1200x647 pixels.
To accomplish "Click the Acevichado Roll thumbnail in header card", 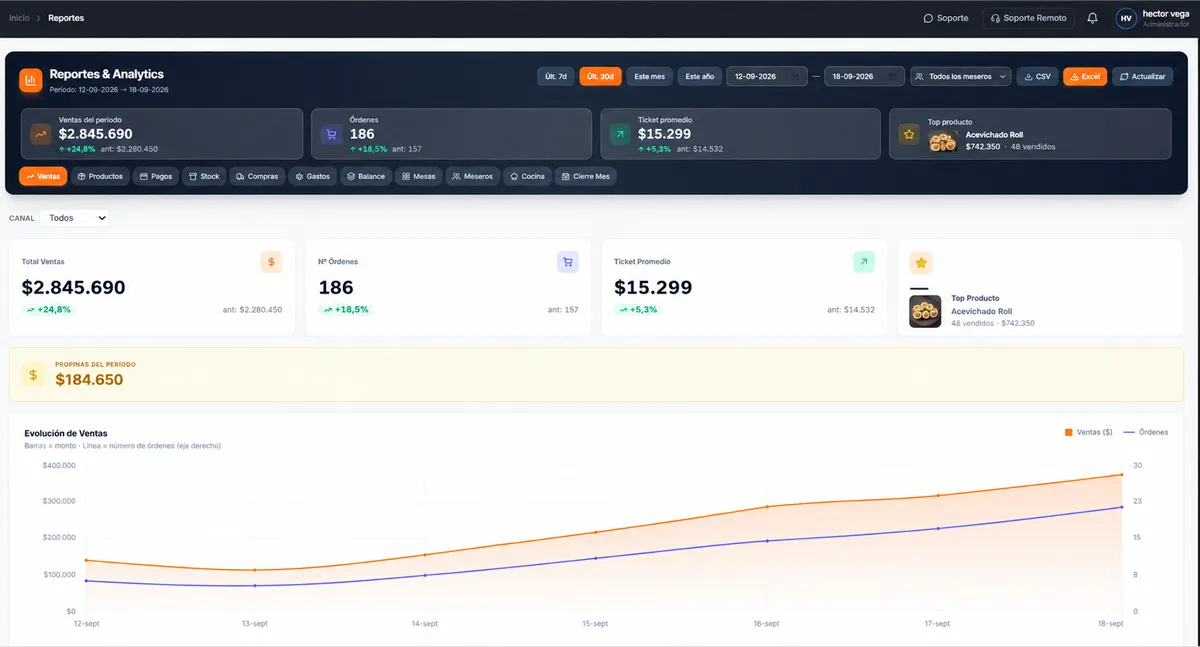I will click(944, 141).
